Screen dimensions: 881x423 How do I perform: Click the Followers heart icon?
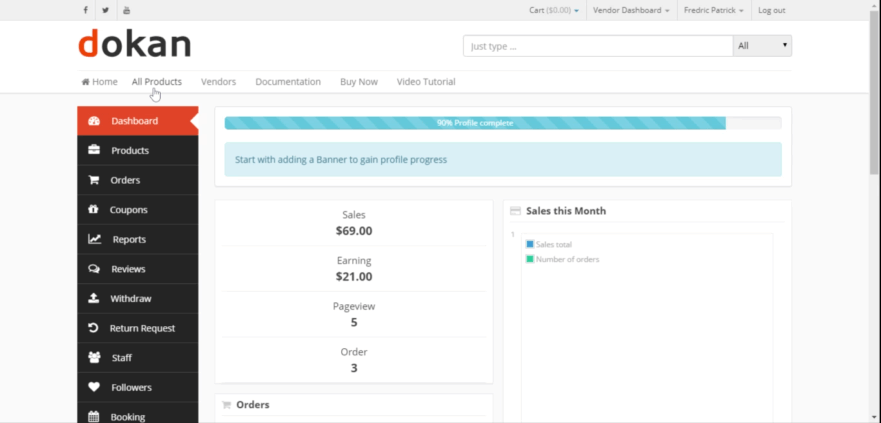(94, 387)
